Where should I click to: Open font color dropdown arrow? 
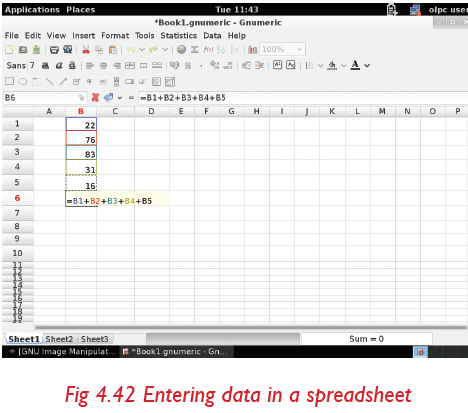click(x=367, y=66)
